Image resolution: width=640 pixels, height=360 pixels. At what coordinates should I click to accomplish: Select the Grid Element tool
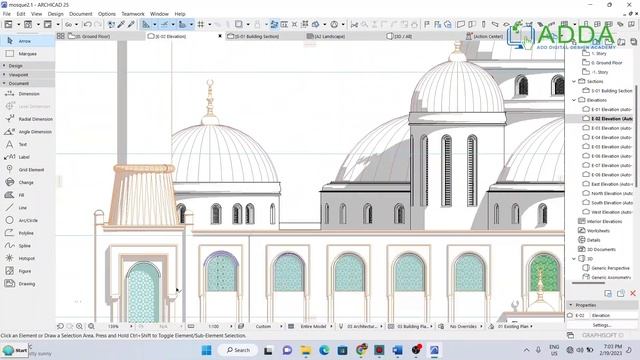pyautogui.click(x=27, y=169)
